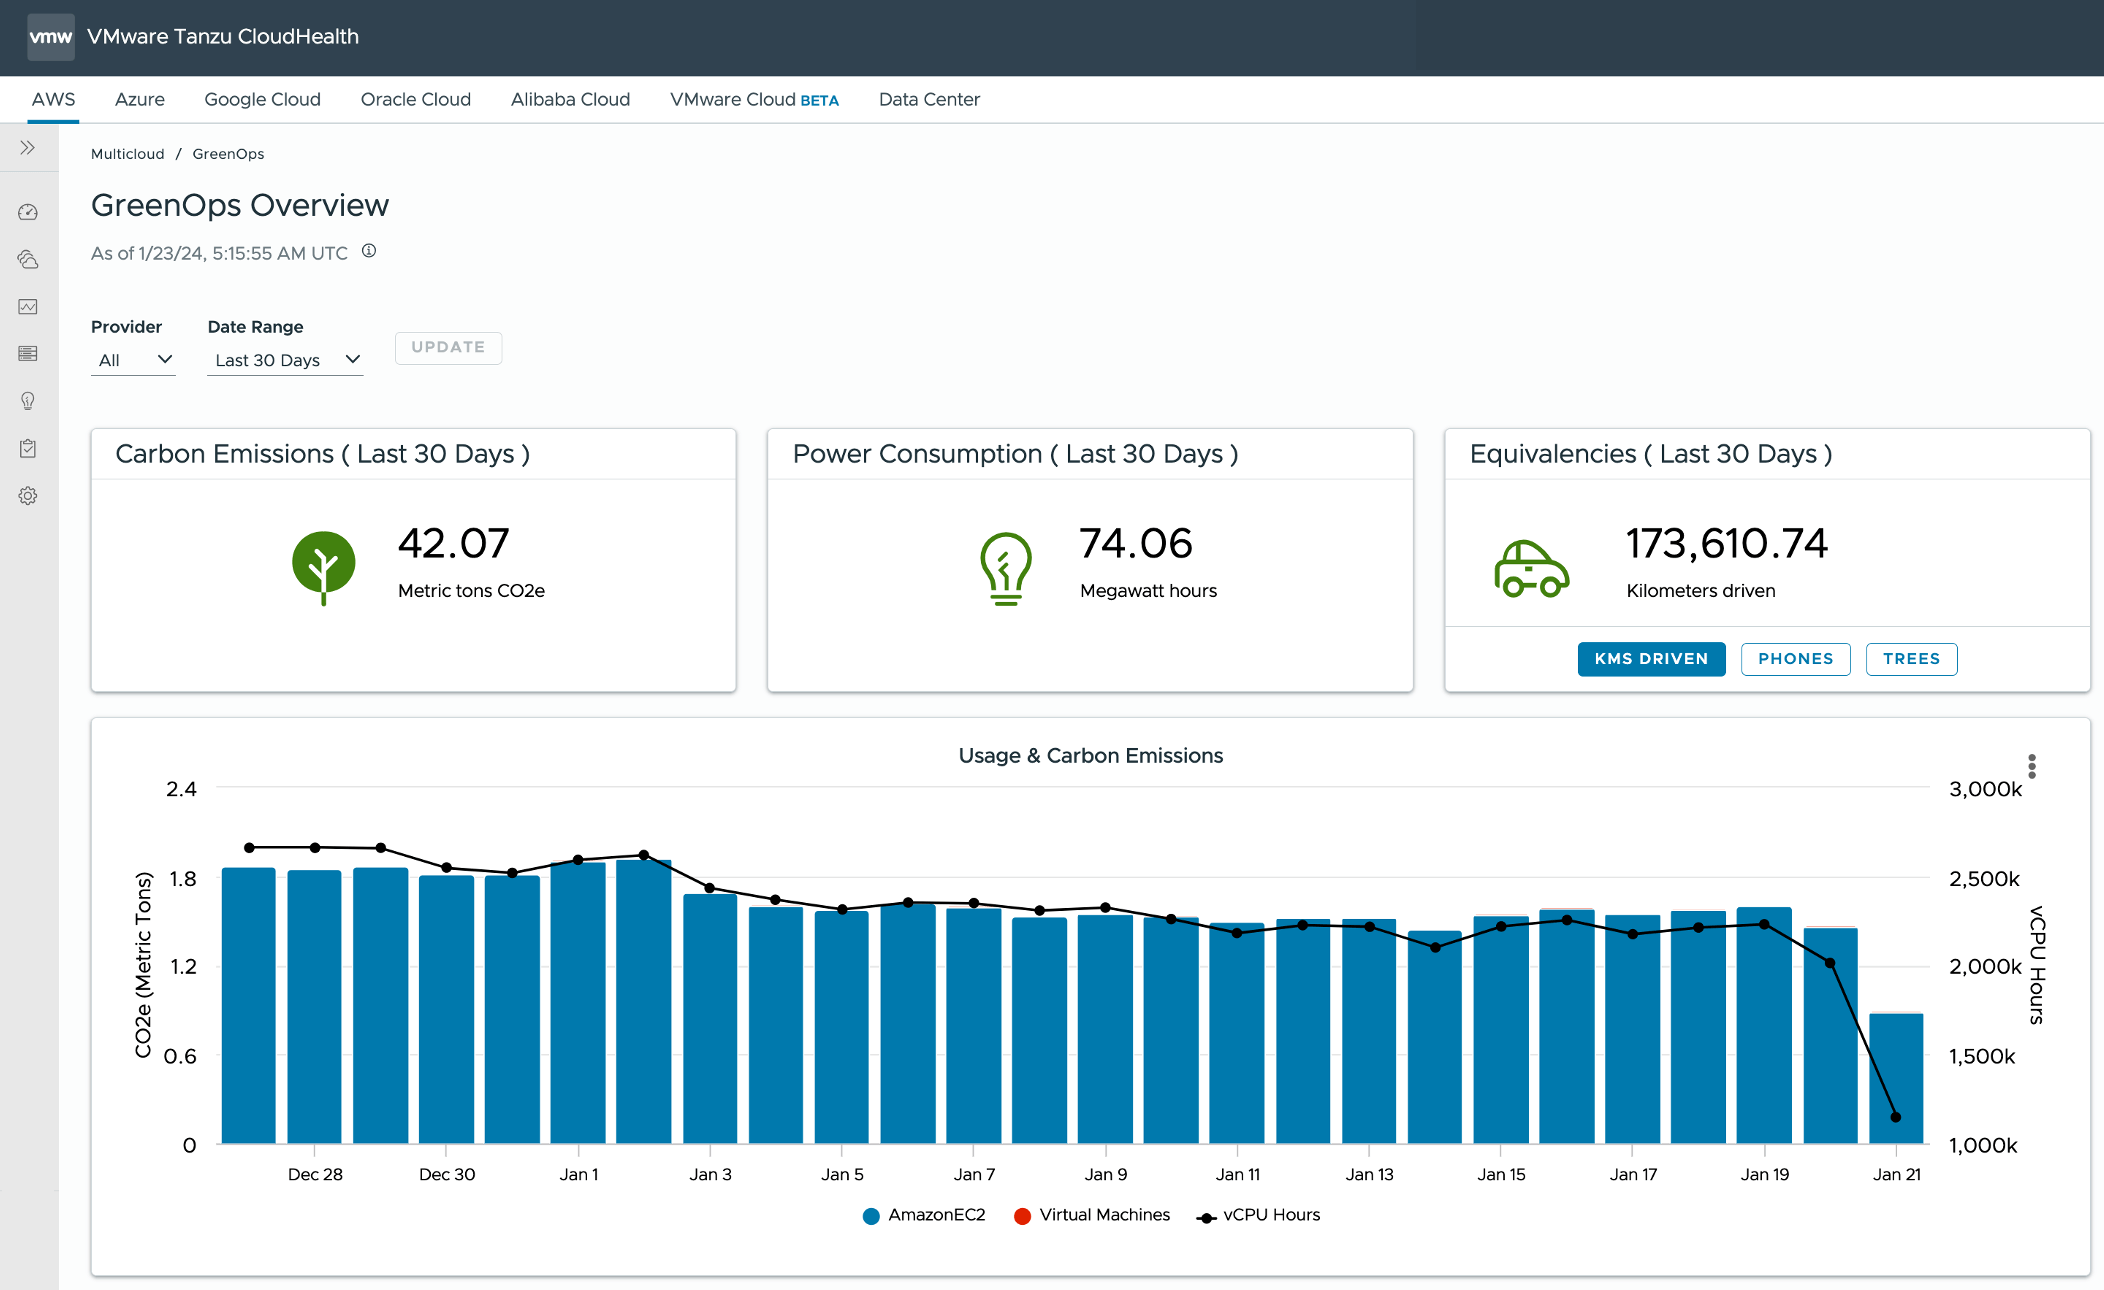This screenshot has height=1290, width=2104.
Task: Toggle the vCPU Hours legend marker
Action: (x=1206, y=1217)
